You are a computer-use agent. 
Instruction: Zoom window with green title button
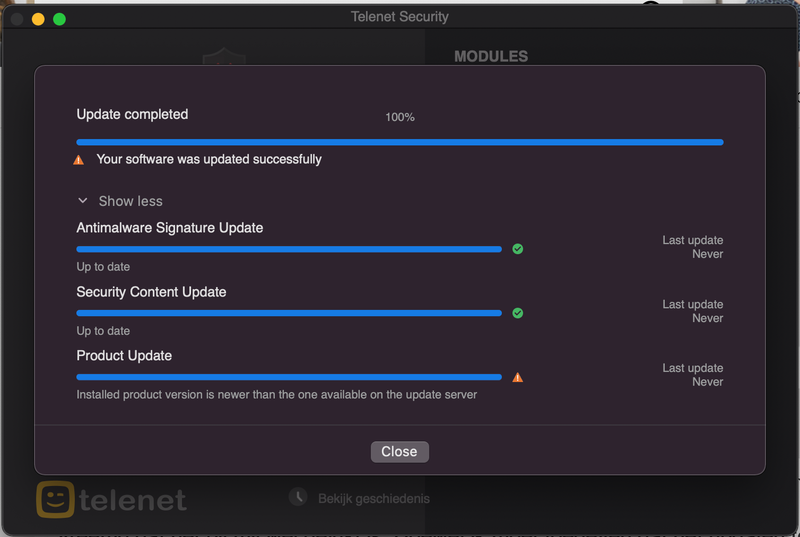point(59,19)
